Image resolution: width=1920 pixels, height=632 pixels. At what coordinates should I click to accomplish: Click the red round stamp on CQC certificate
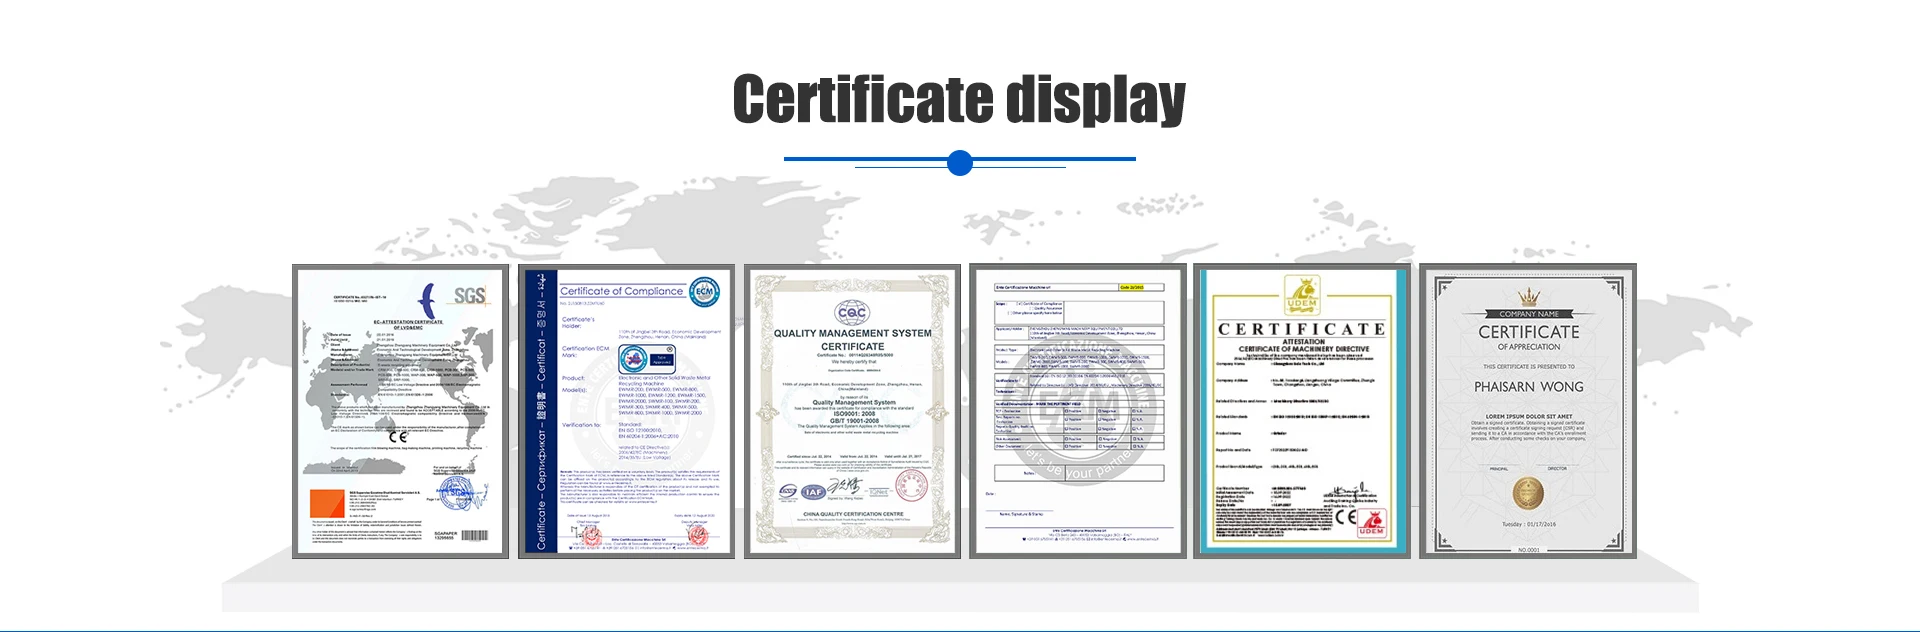point(910,487)
